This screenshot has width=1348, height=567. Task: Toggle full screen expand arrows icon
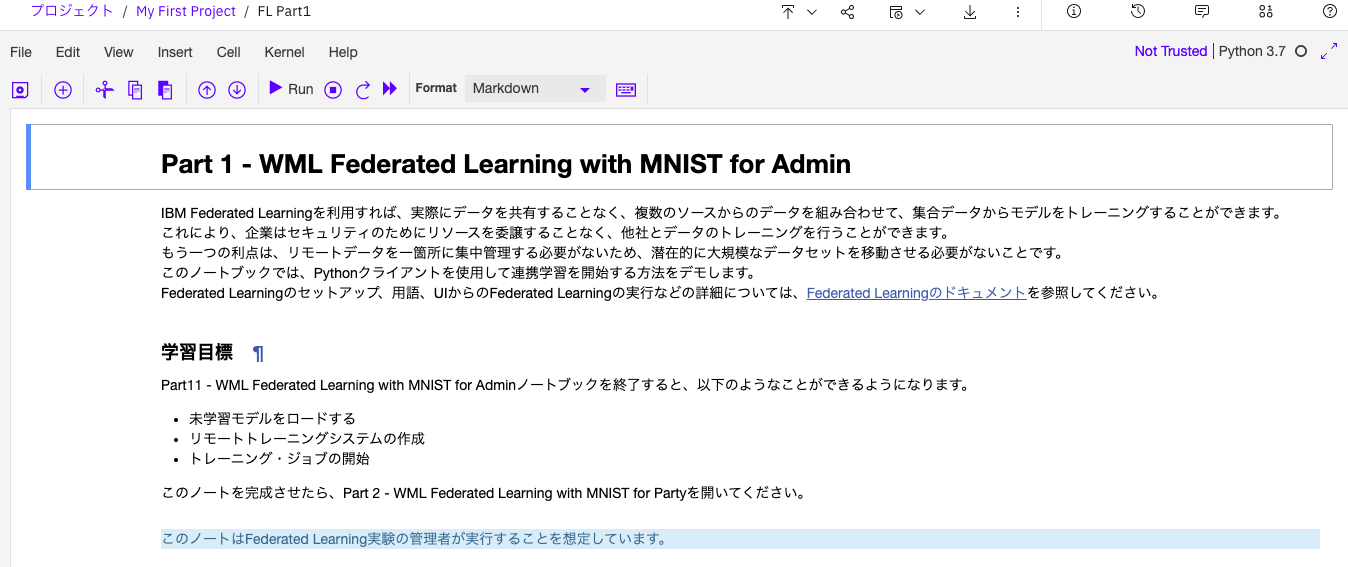(x=1329, y=51)
